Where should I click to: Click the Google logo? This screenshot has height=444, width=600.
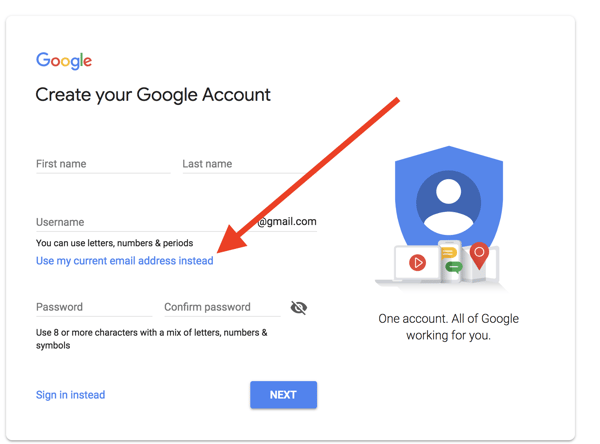tap(64, 60)
